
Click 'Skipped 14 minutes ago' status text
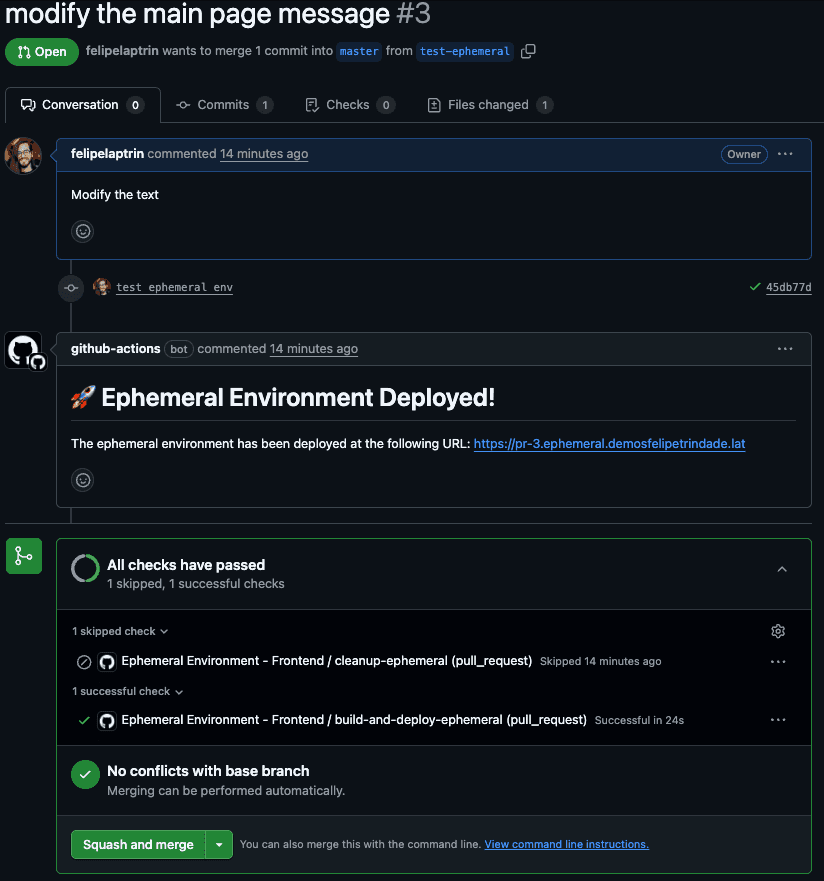point(600,661)
